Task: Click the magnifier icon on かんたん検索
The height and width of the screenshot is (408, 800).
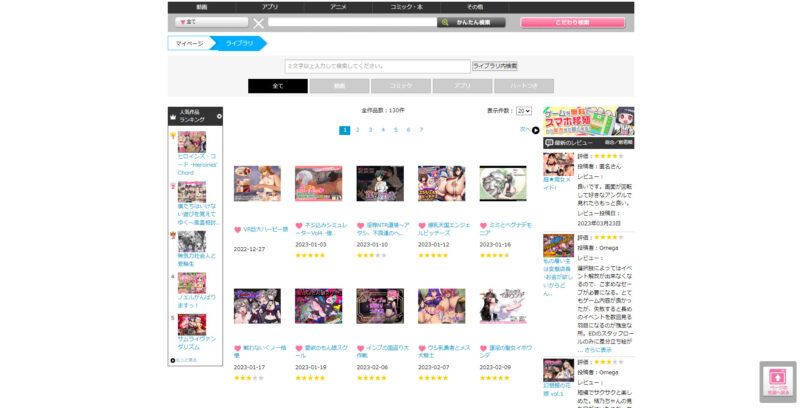Action: (445, 22)
